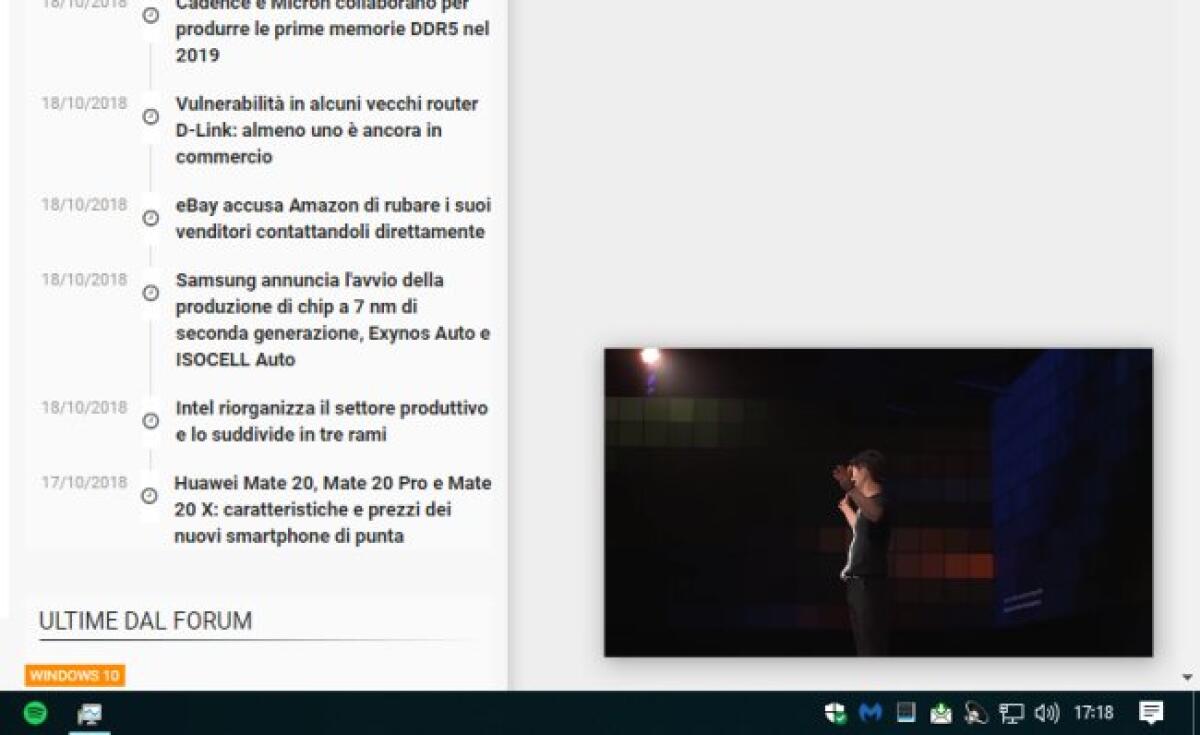
Task: Click the pen input device tray icon
Action: 973,713
